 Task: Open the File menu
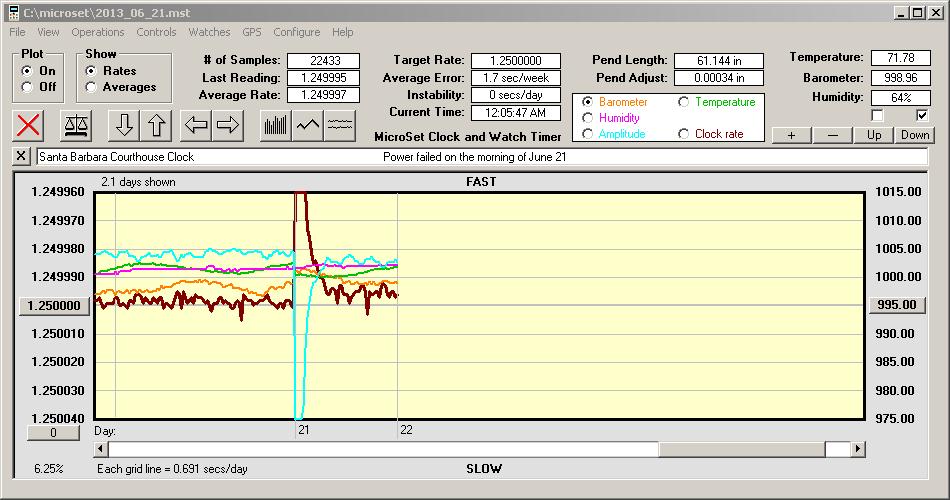(18, 32)
